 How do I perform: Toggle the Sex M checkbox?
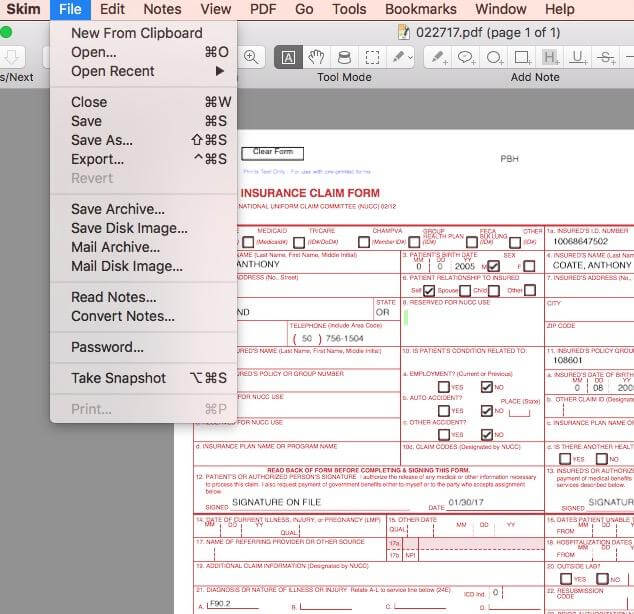493,266
